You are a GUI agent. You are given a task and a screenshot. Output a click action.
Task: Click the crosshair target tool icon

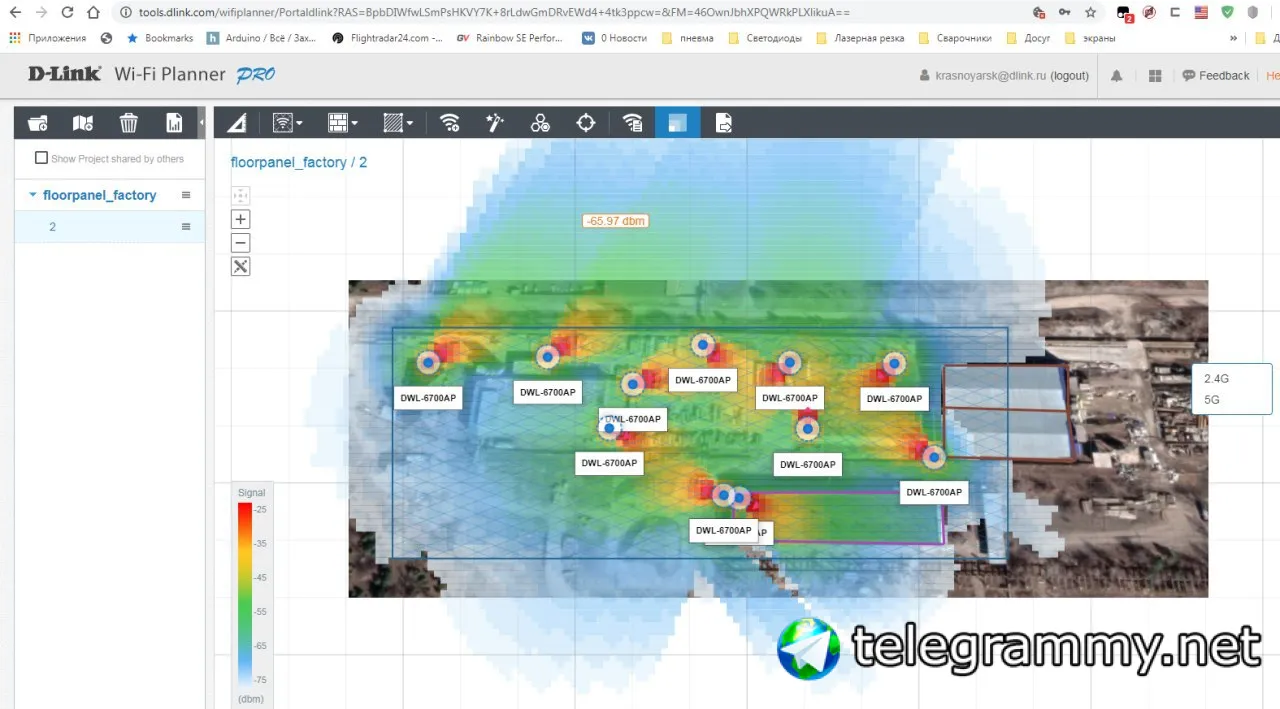tap(586, 123)
